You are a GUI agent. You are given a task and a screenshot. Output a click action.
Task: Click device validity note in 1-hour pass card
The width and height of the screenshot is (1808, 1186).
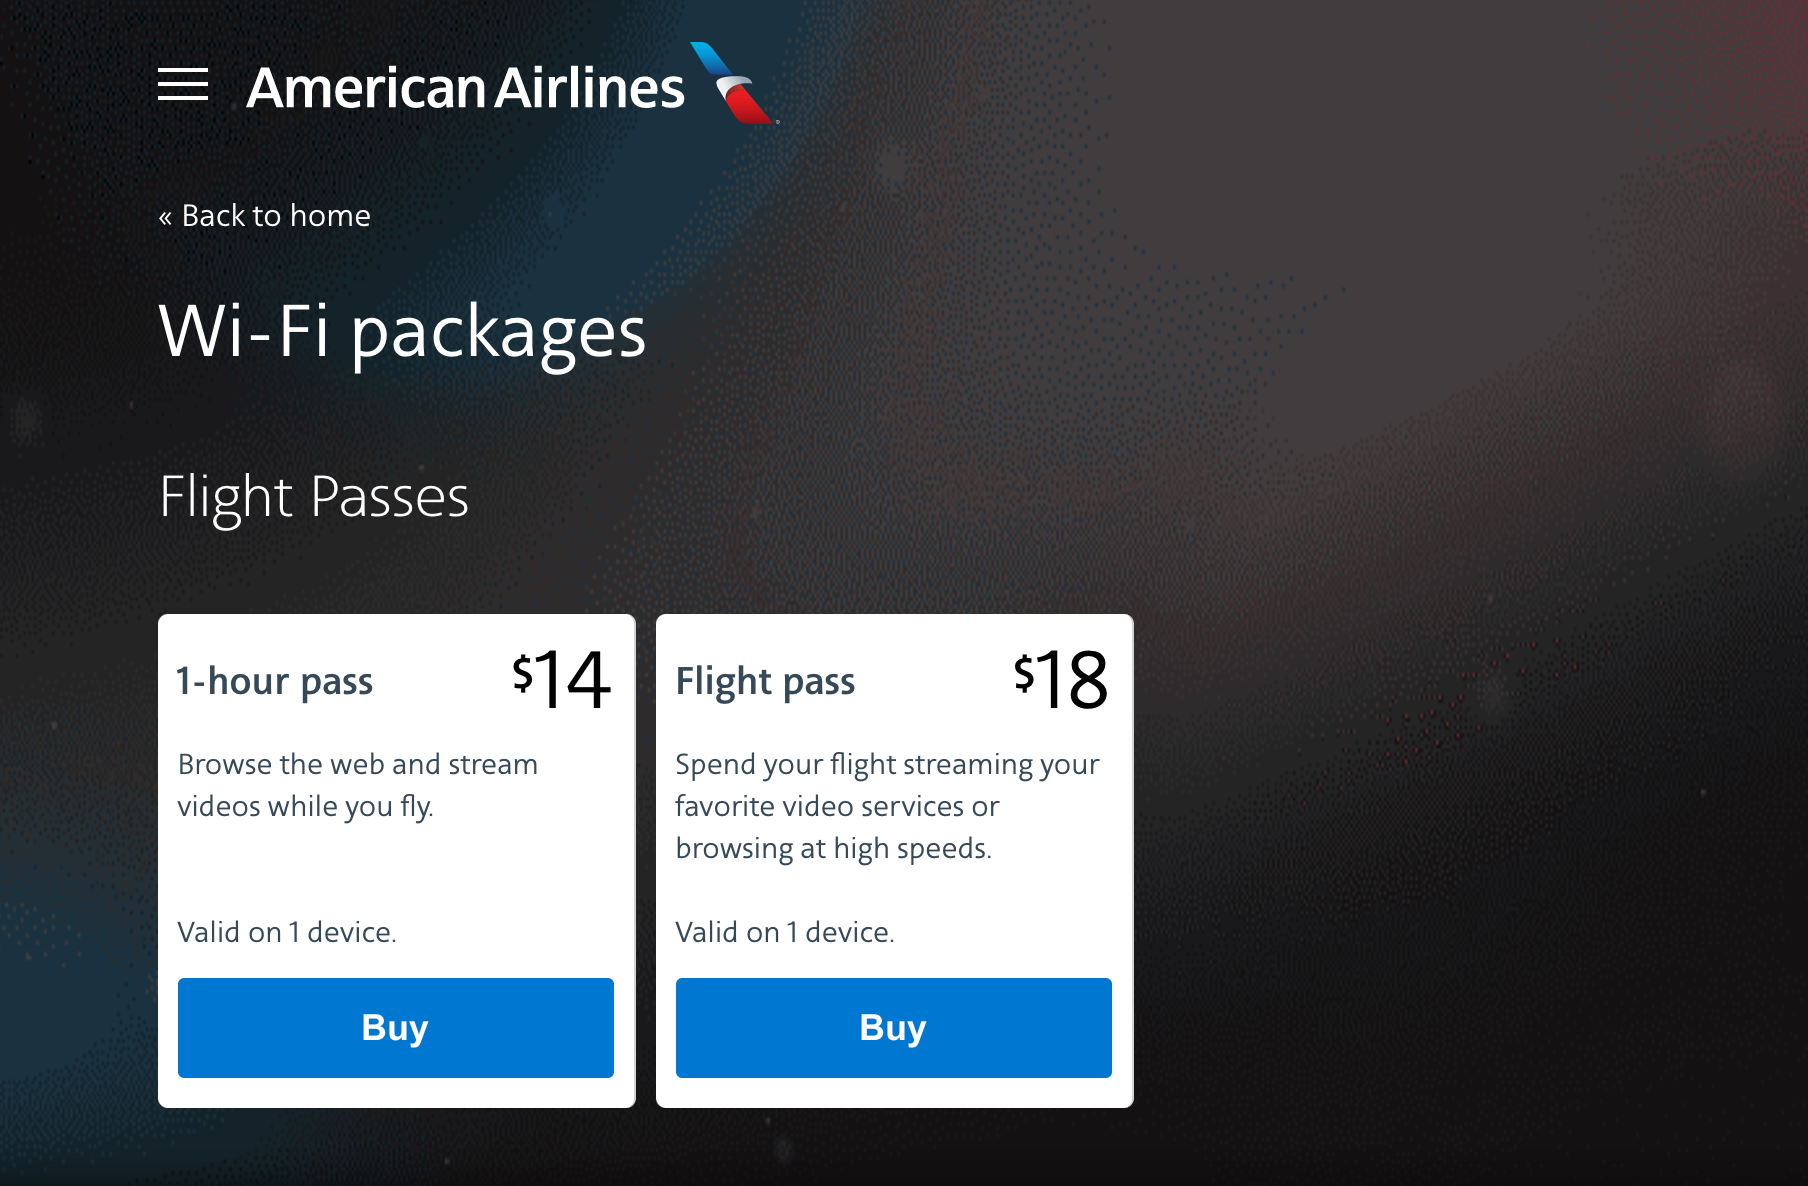(x=287, y=932)
